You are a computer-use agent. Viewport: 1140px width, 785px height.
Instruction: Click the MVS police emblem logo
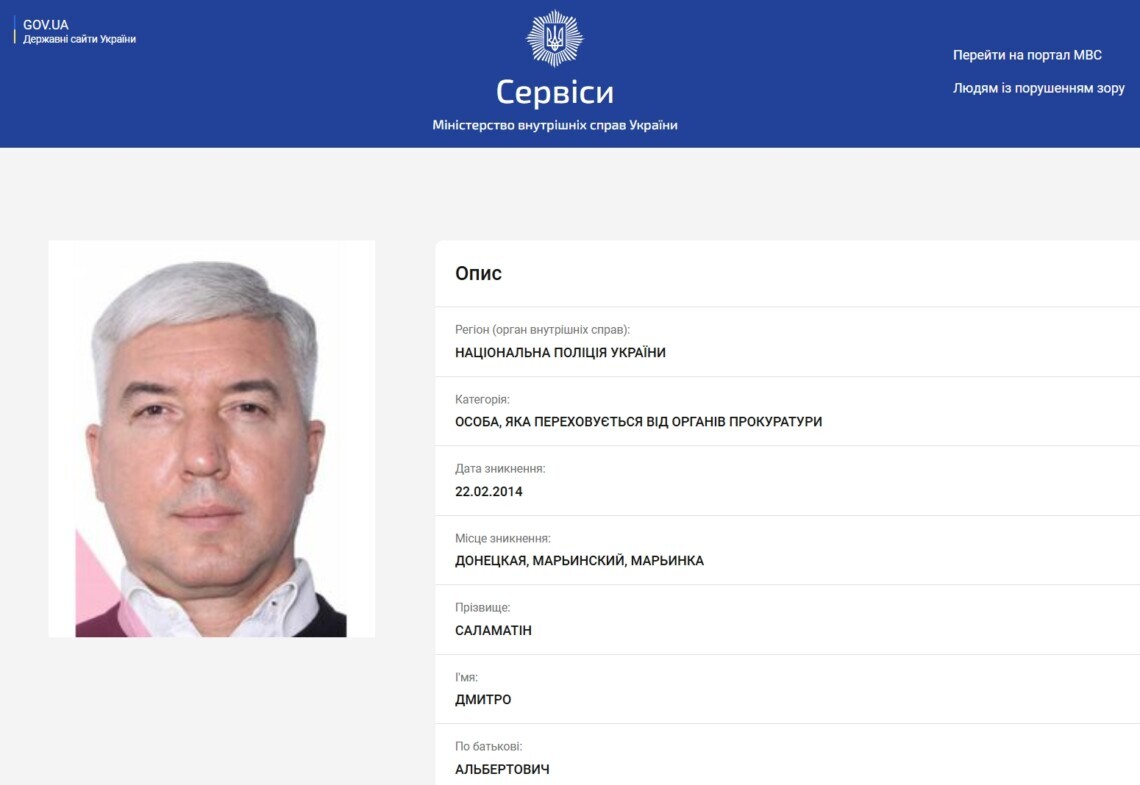[555, 39]
